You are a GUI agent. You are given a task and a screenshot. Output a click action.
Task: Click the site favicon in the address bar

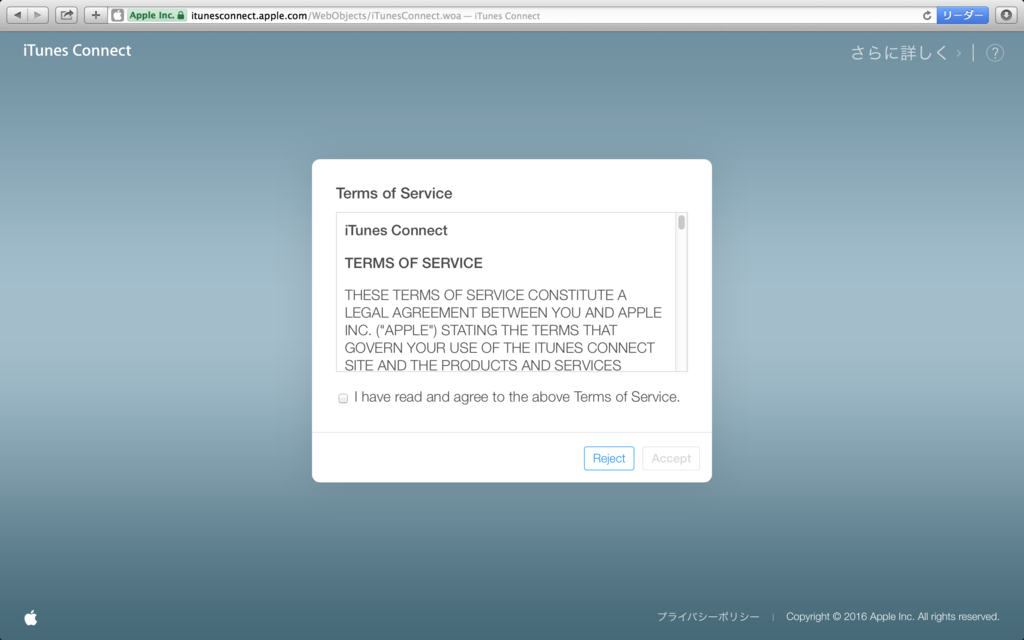pyautogui.click(x=118, y=15)
